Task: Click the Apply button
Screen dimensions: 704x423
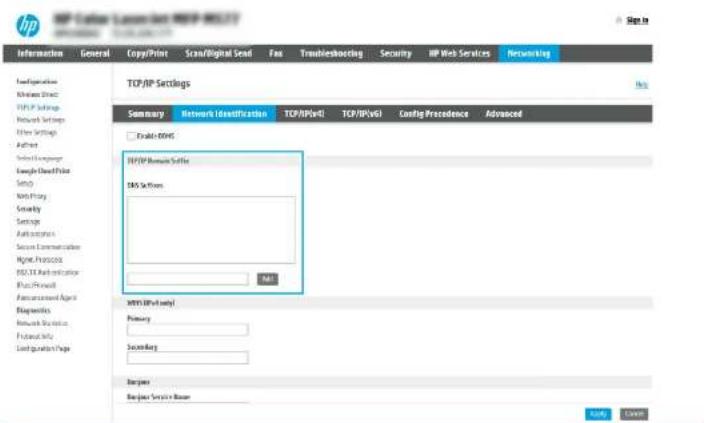Action: [598, 414]
